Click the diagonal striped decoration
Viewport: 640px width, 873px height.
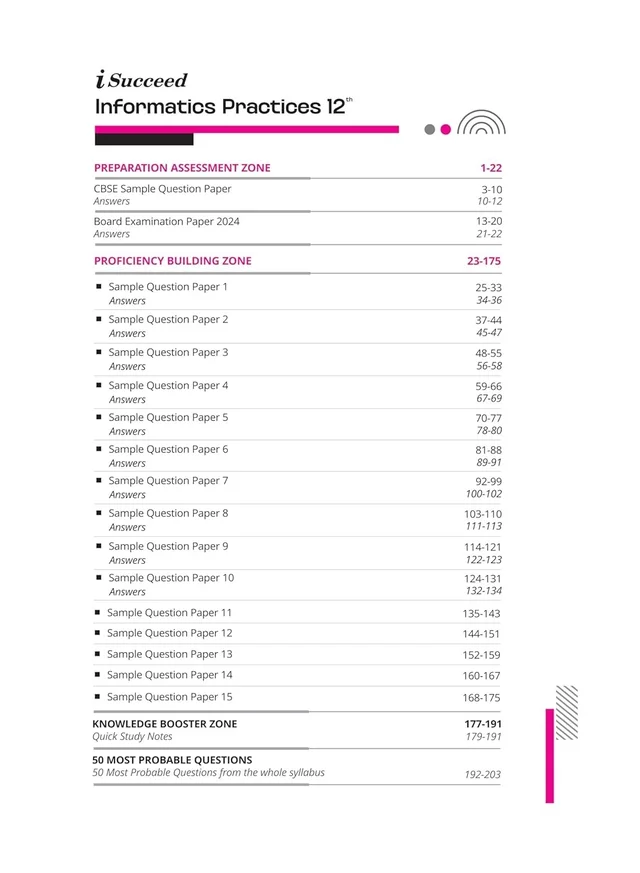[x=567, y=713]
